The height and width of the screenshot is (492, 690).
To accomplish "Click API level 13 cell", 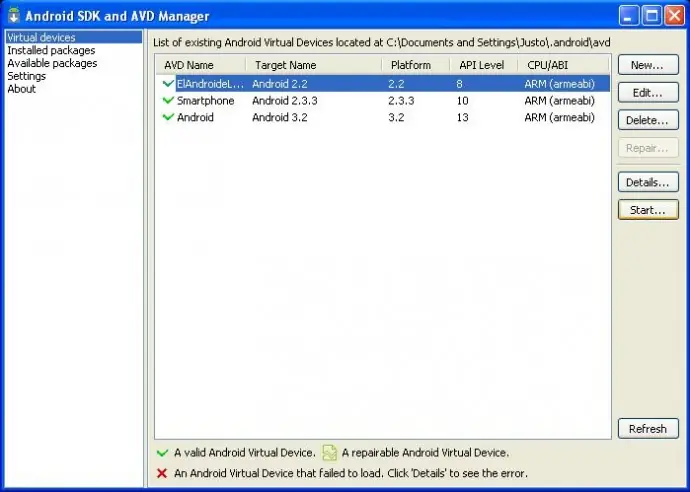I will (x=462, y=117).
